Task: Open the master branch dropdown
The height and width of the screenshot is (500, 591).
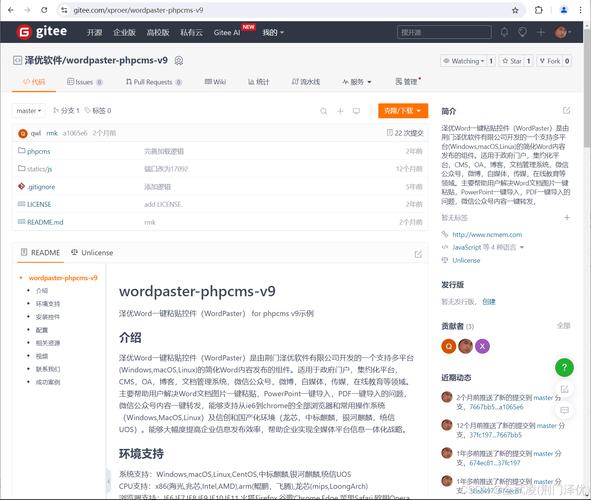Action: [29, 111]
